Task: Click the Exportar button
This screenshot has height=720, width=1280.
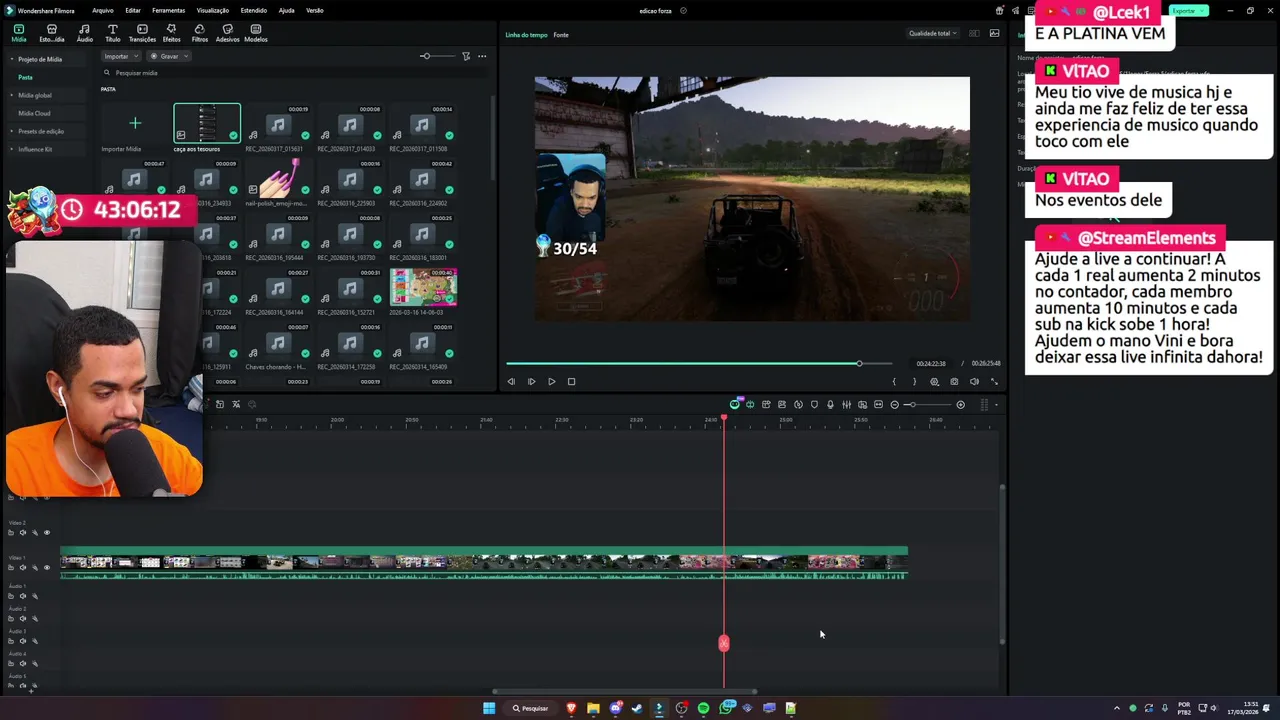Action: tap(1188, 10)
